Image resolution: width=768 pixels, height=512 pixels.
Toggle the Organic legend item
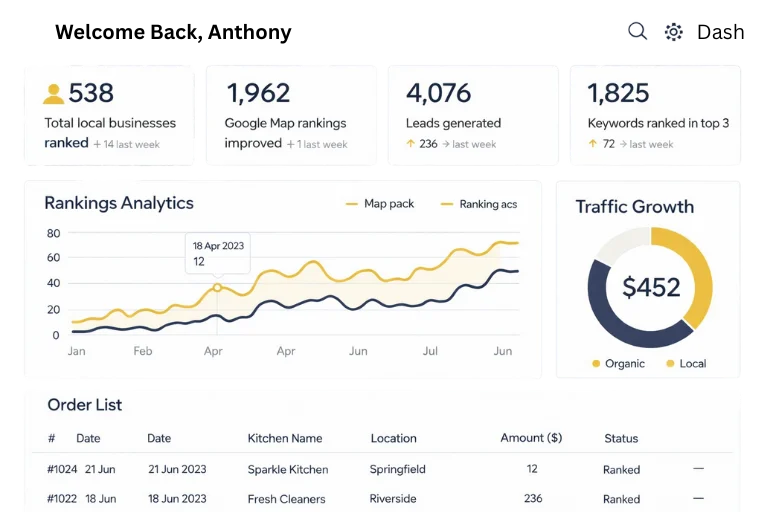click(x=618, y=364)
